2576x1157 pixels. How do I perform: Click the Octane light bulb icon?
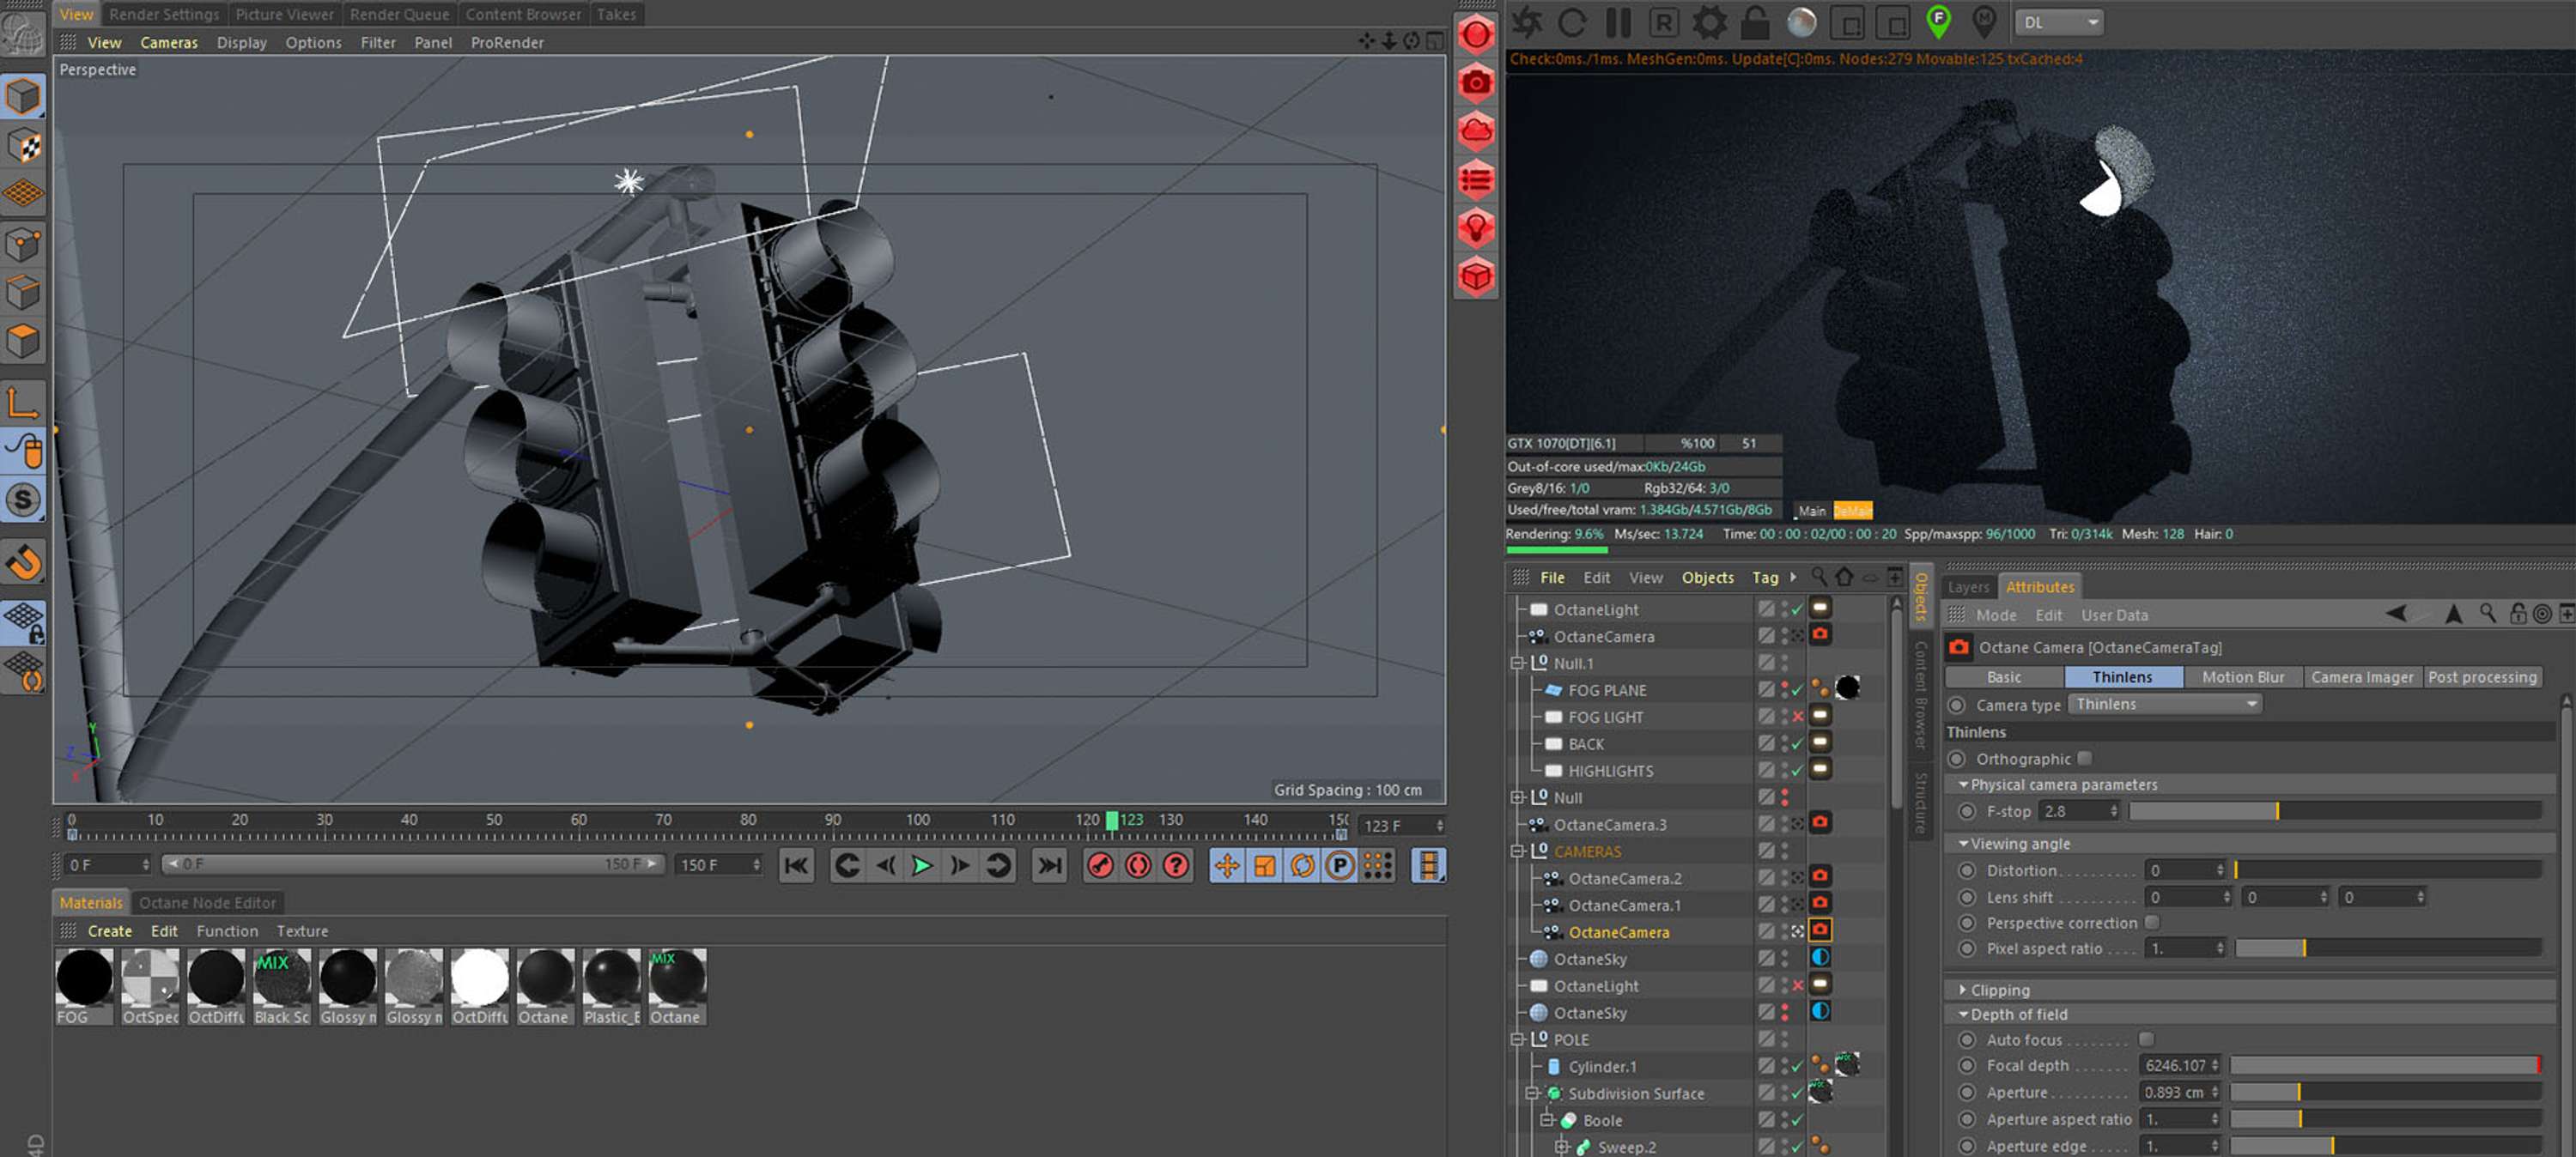pos(1475,228)
